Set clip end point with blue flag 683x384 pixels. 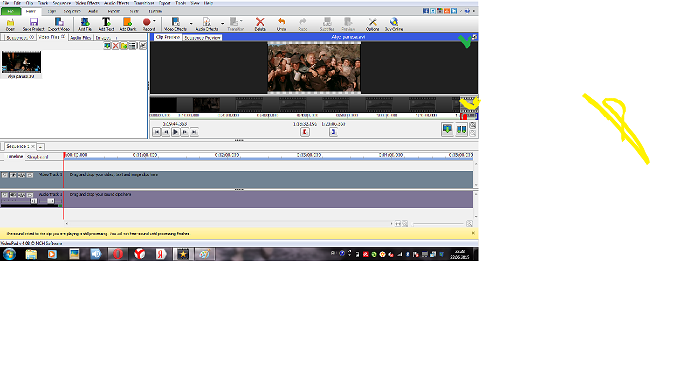333,132
